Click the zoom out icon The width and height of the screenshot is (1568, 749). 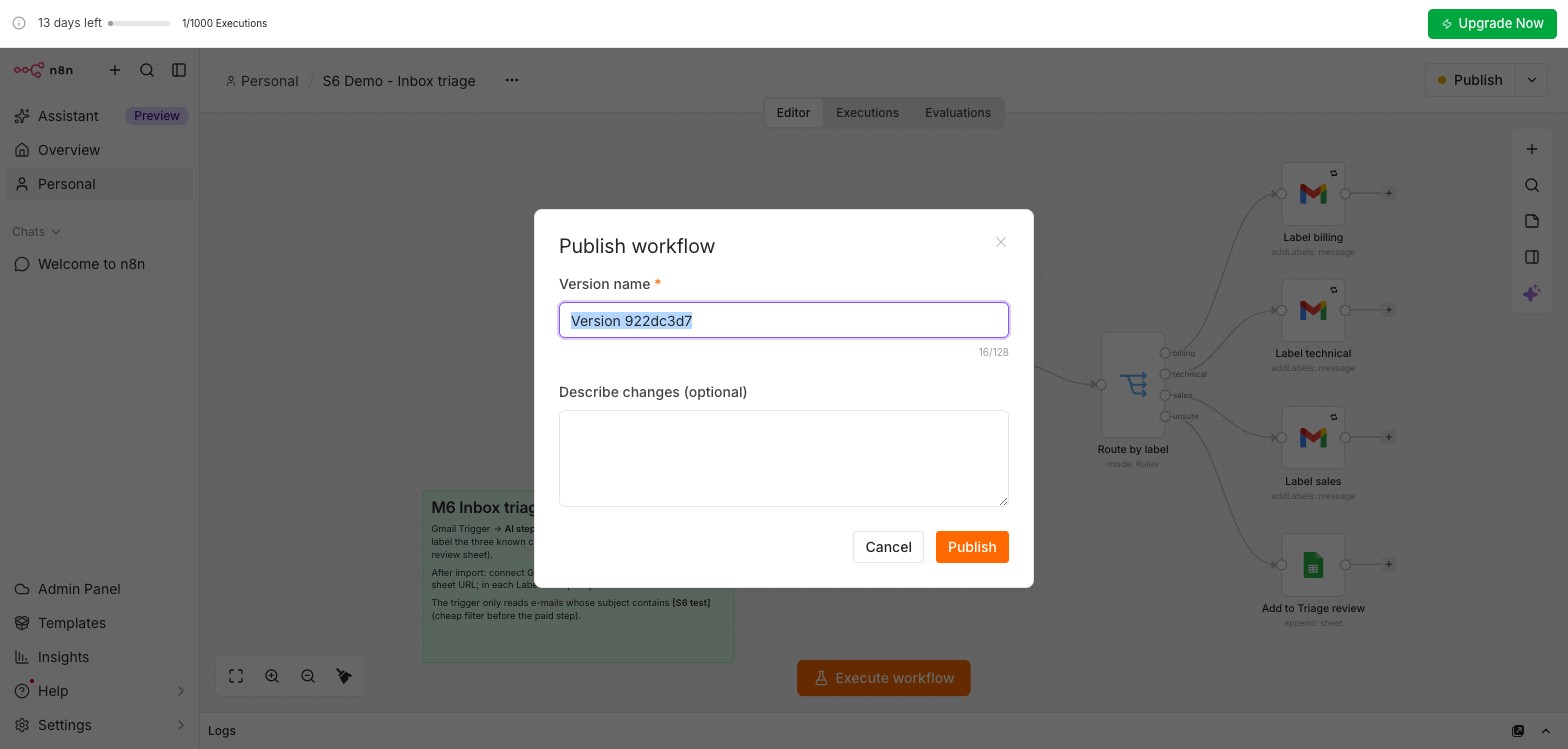308,676
